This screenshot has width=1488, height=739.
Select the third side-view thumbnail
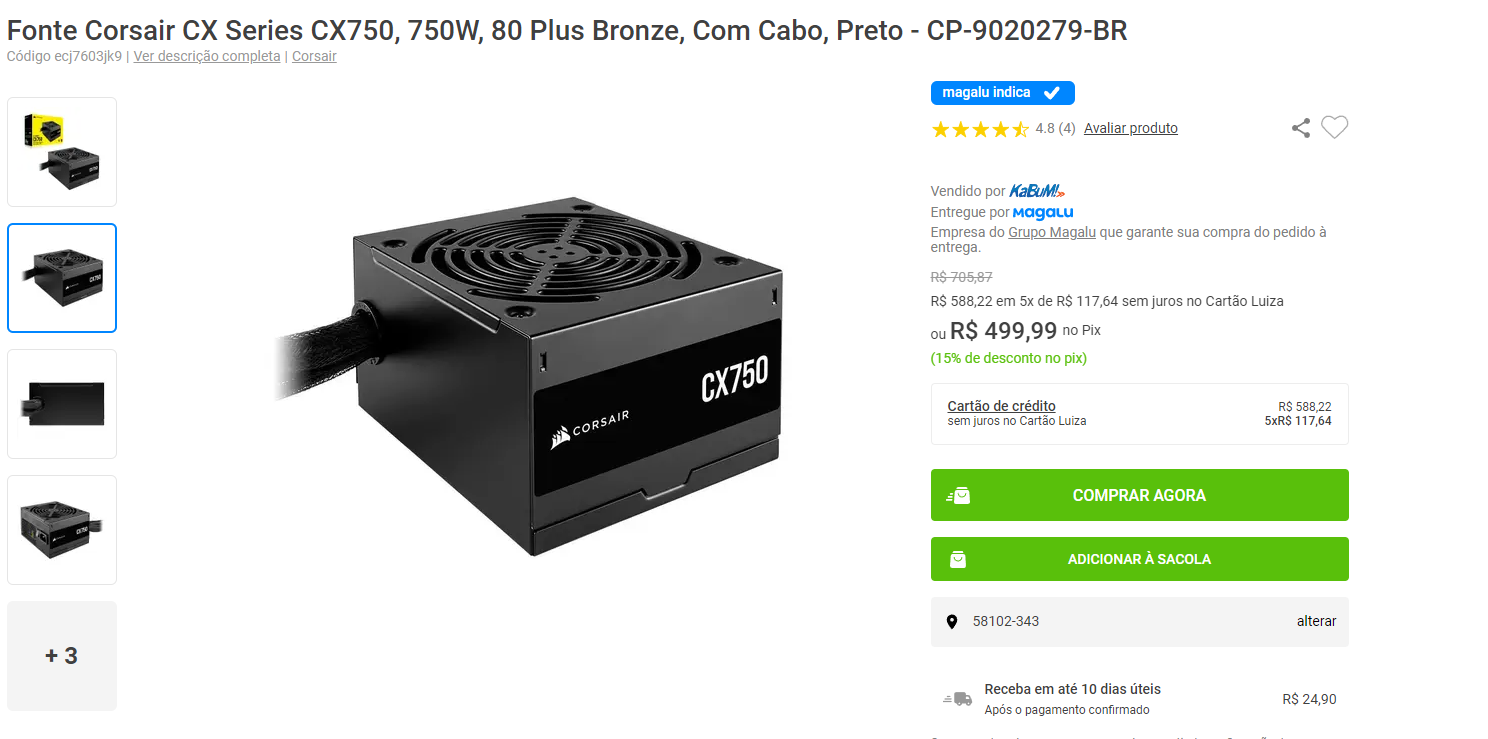click(62, 404)
